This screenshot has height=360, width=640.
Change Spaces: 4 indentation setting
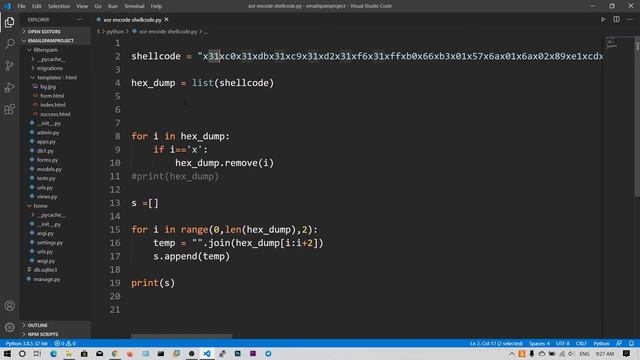(539, 343)
